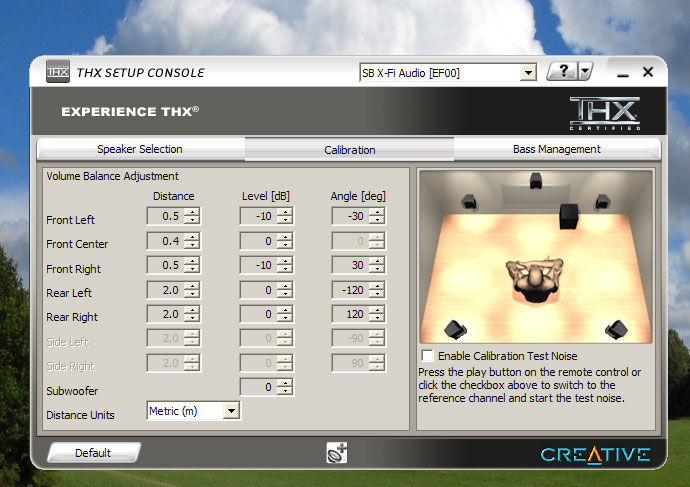Click the Front Right Distance field
Viewport: 690px width, 487px height.
point(165,265)
